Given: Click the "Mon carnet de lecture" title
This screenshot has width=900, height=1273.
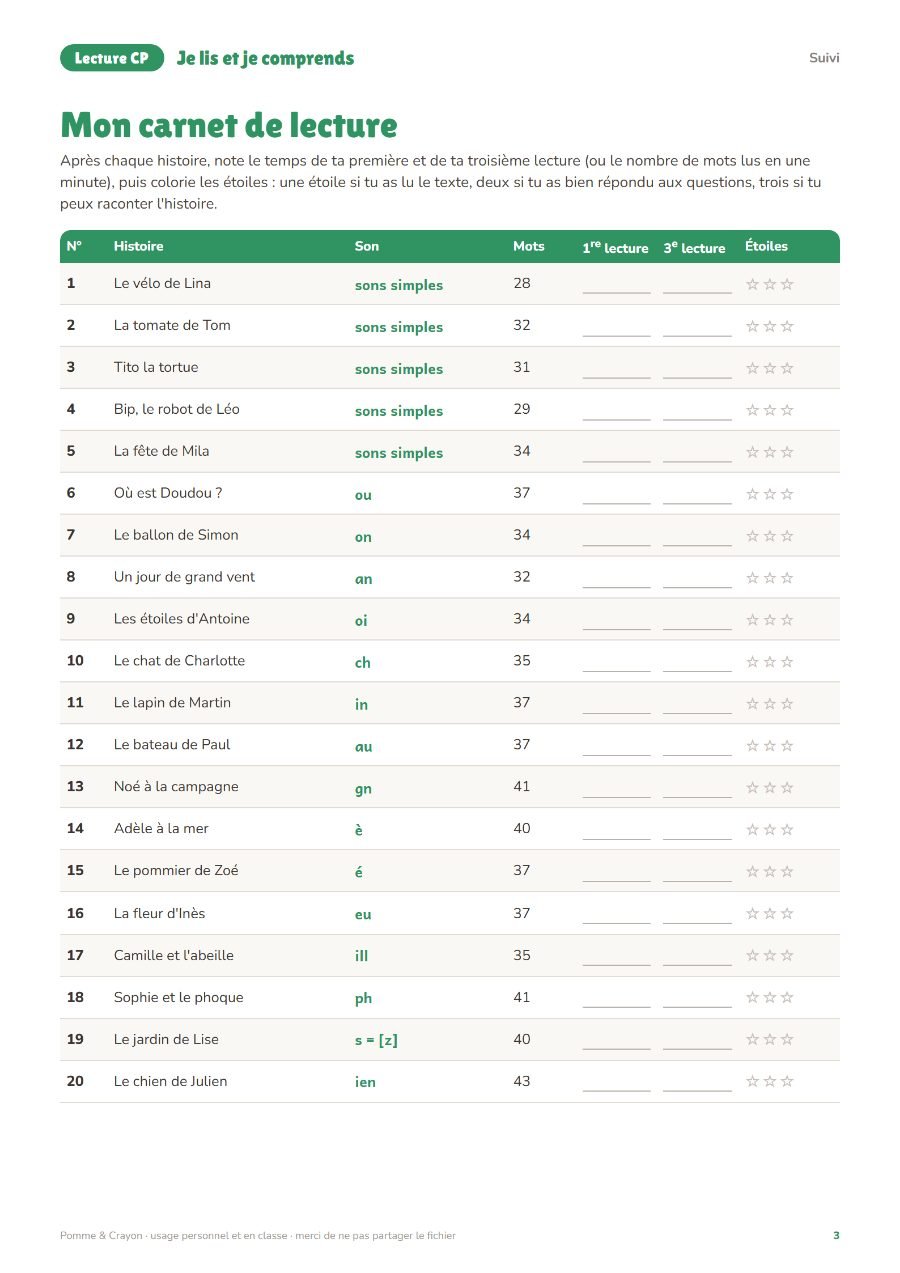Looking at the screenshot, I should tap(229, 126).
